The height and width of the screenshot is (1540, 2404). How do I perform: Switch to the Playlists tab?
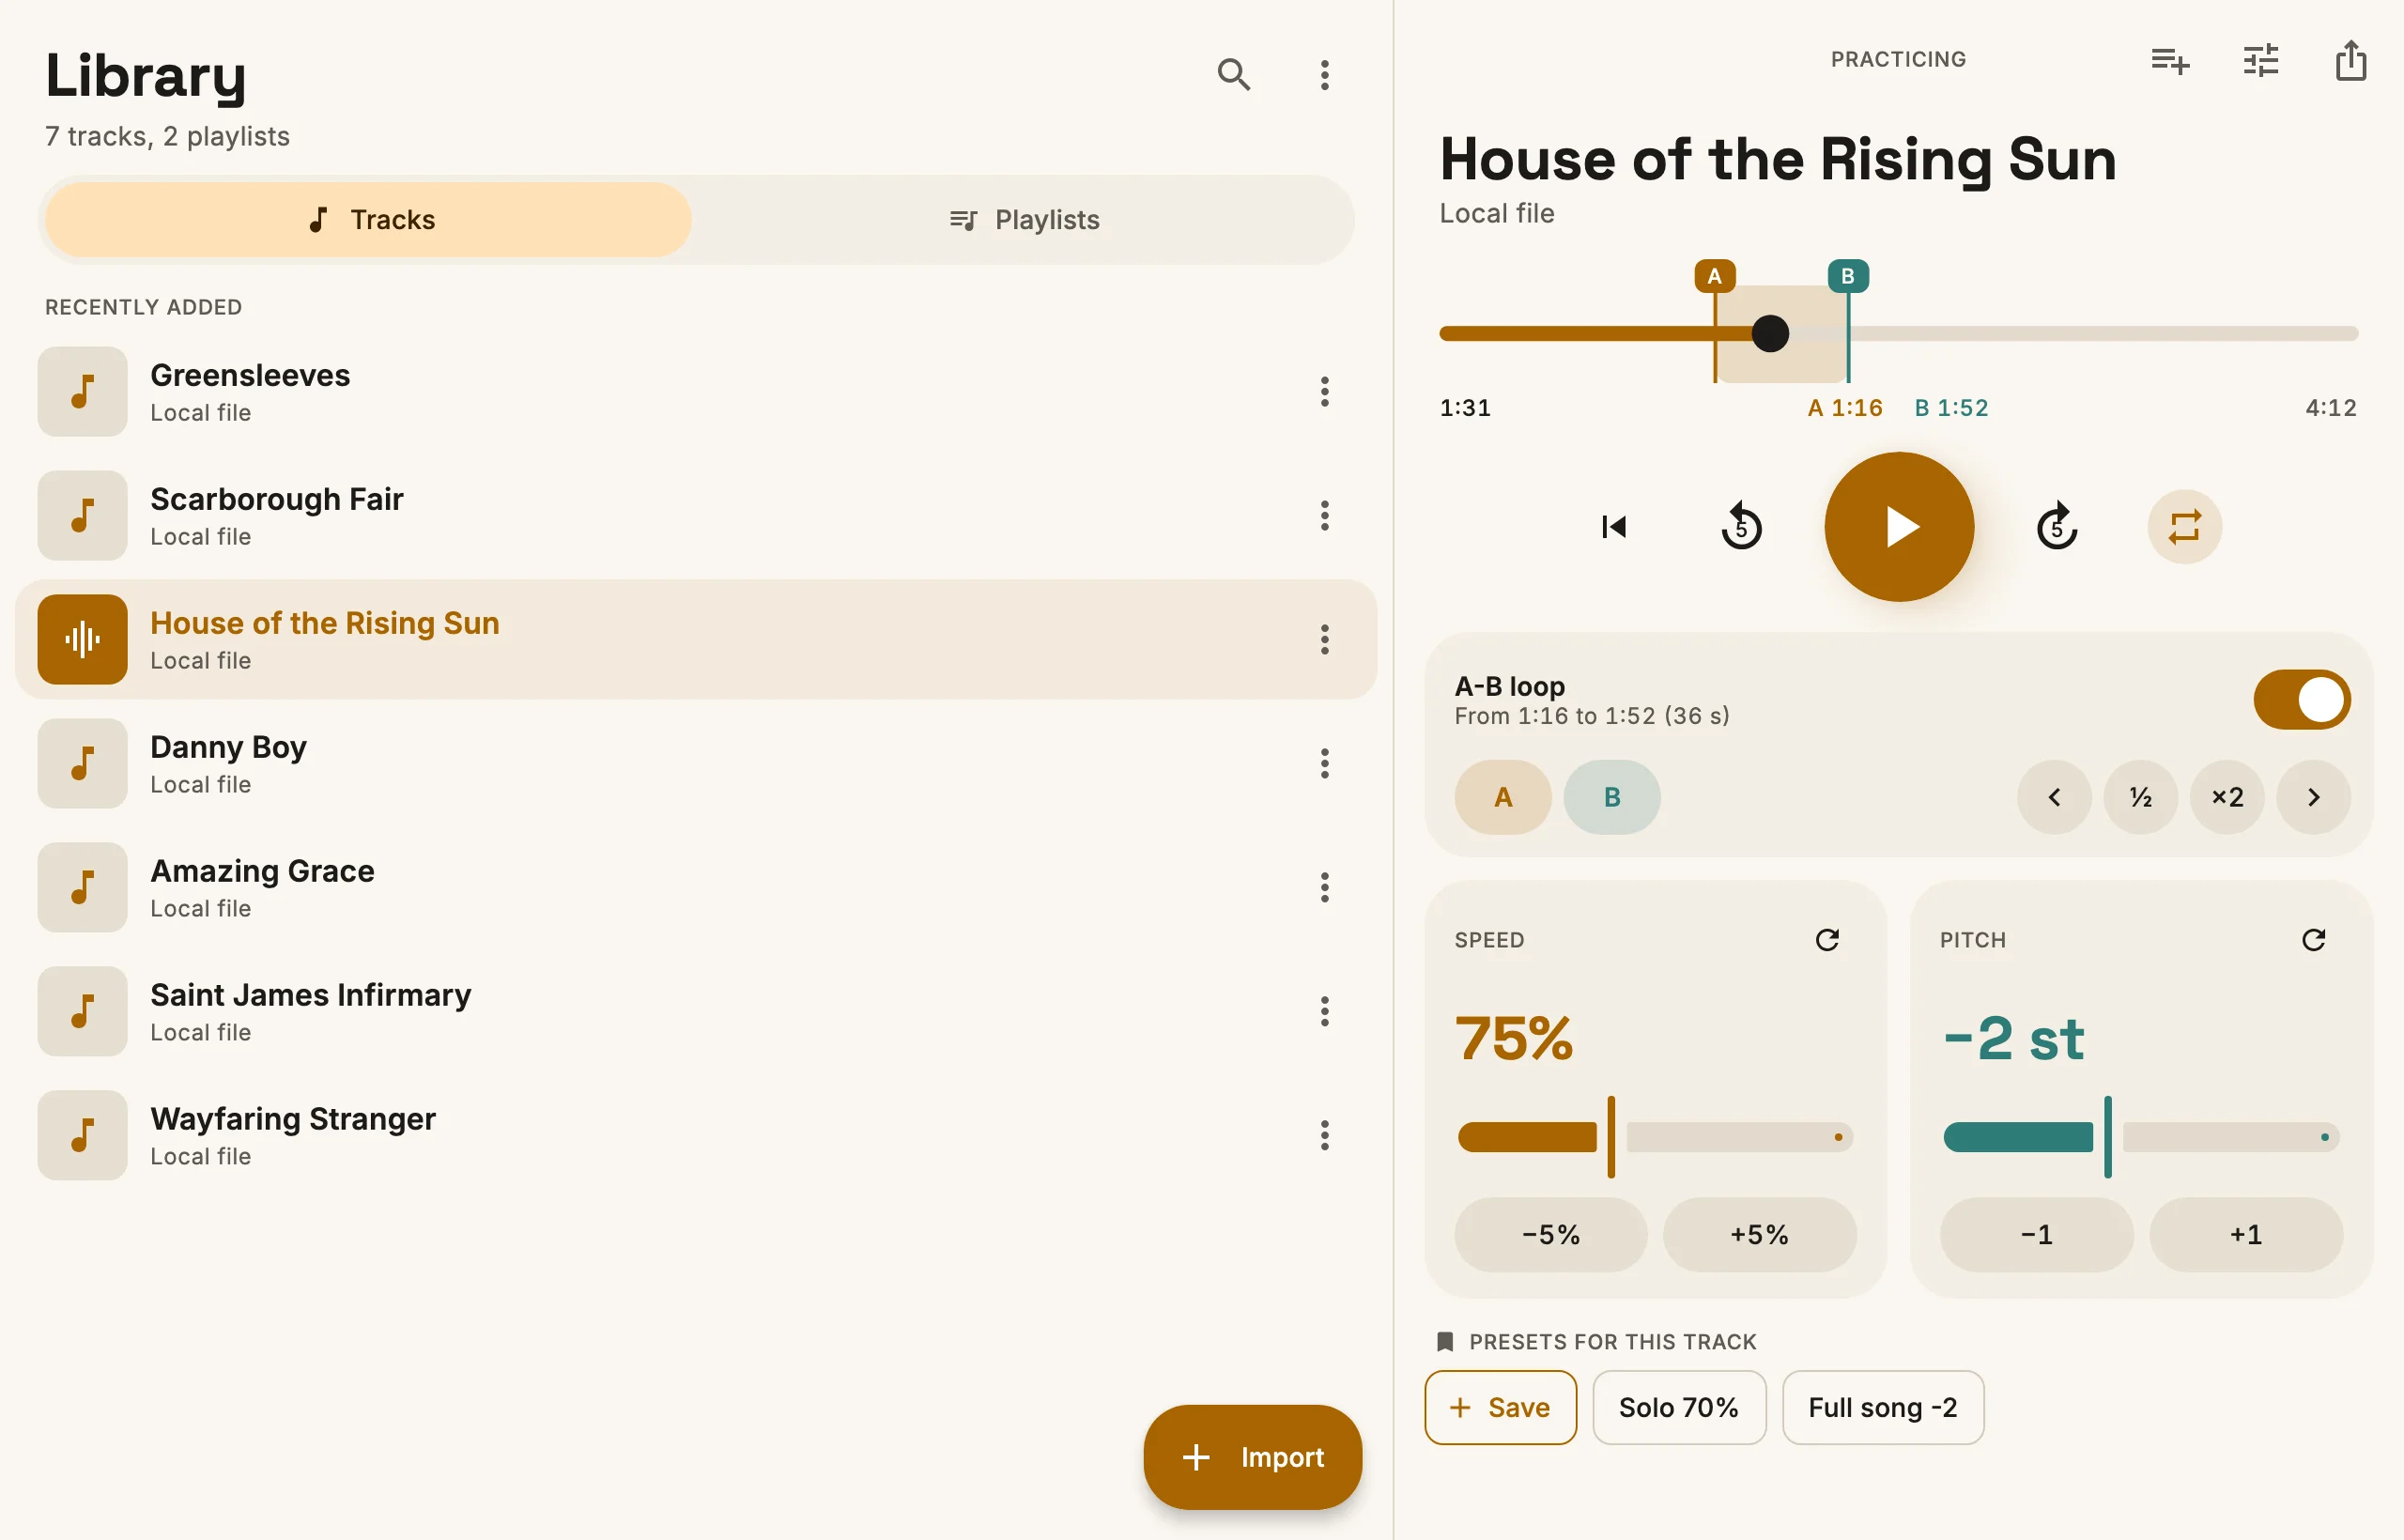tap(1023, 220)
